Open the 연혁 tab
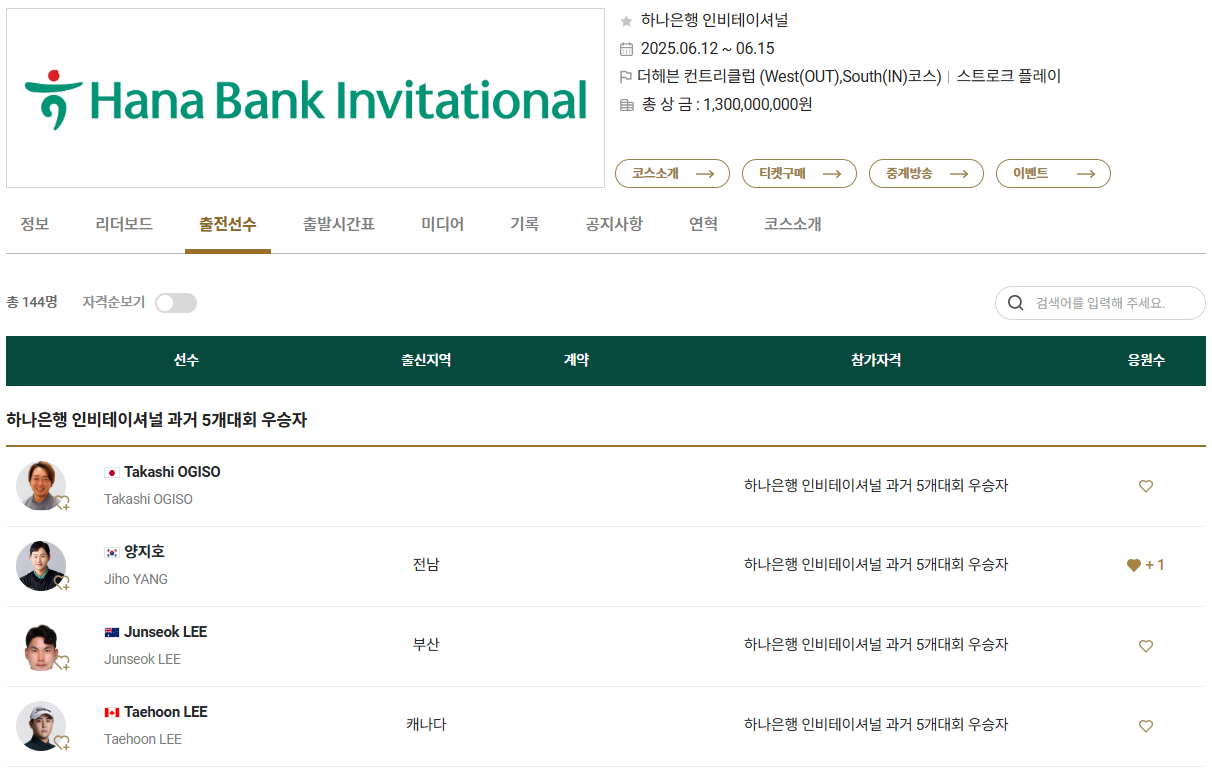Image resolution: width=1212 pixels, height=773 pixels. (703, 224)
